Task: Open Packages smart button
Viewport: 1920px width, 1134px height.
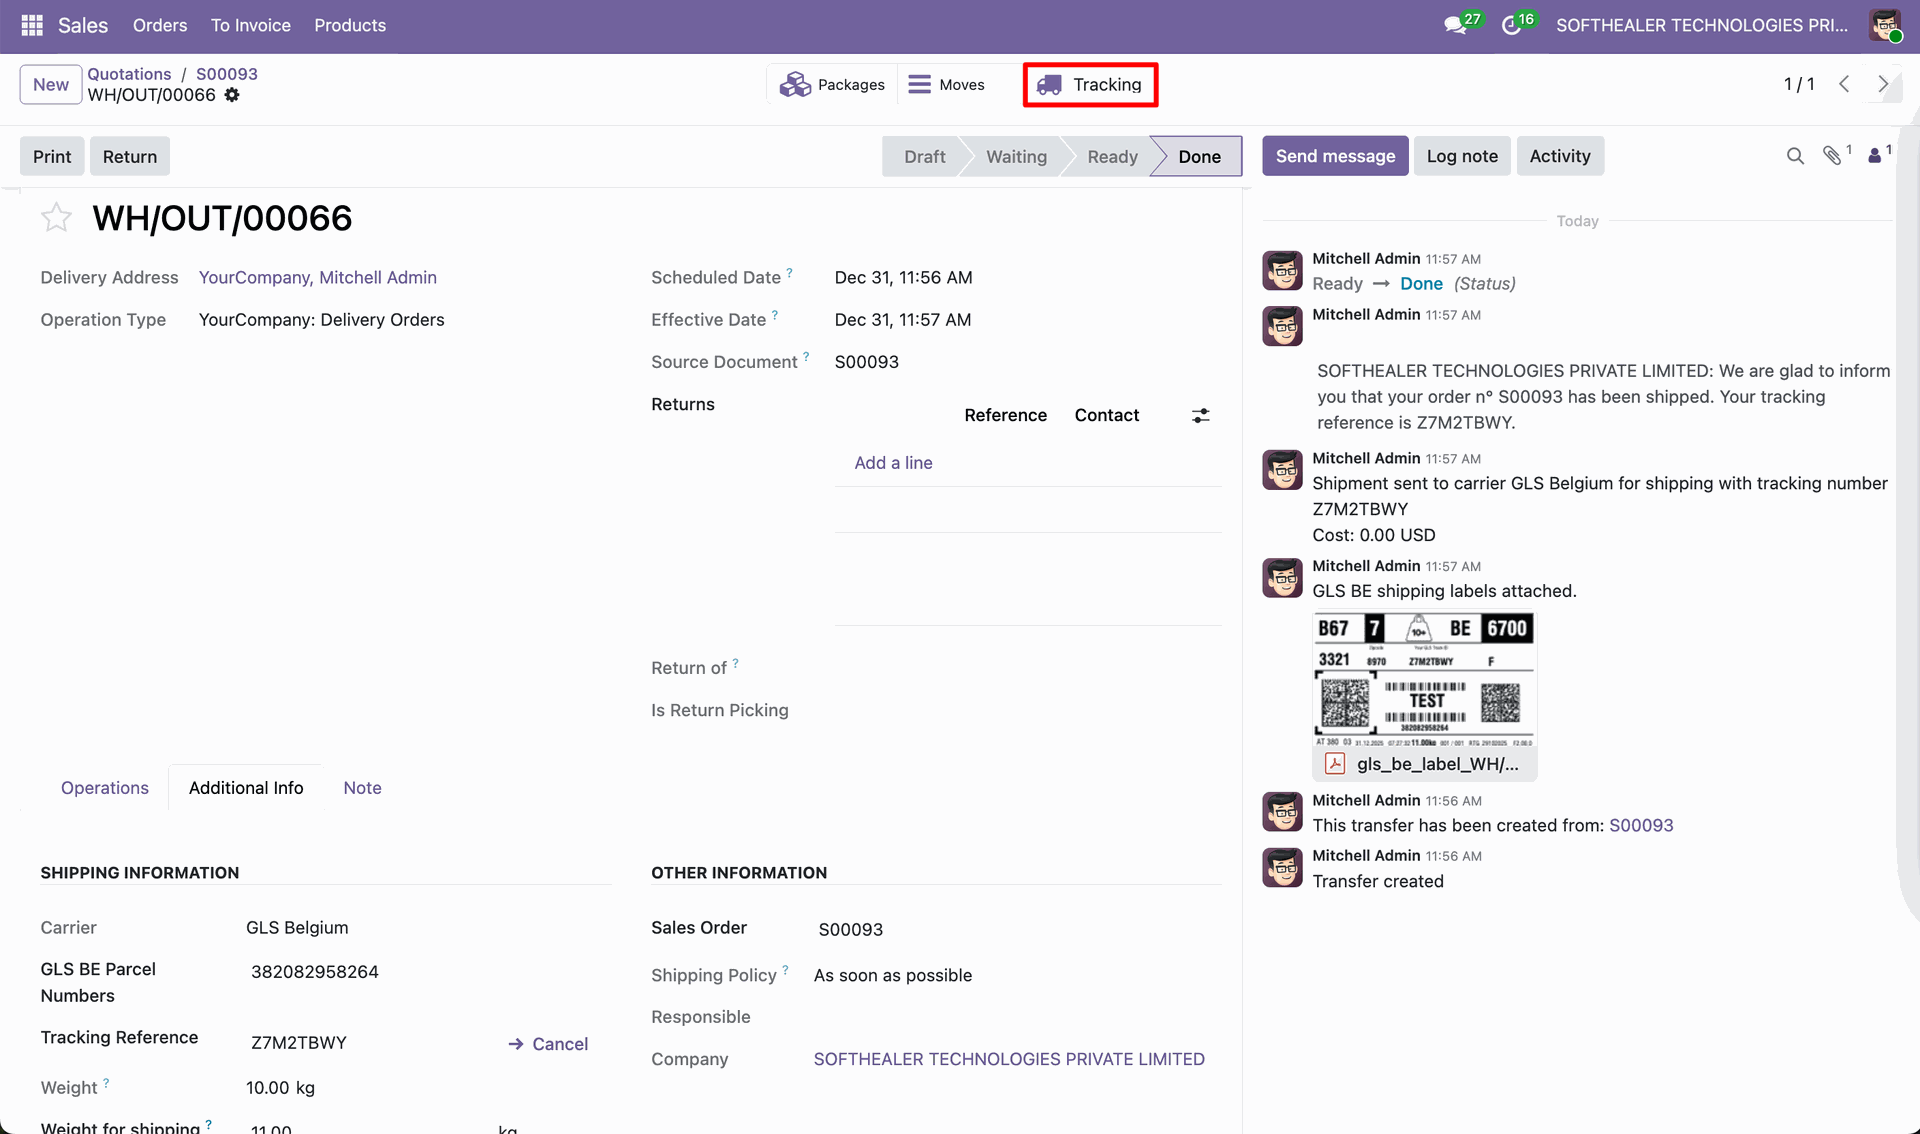Action: click(832, 85)
